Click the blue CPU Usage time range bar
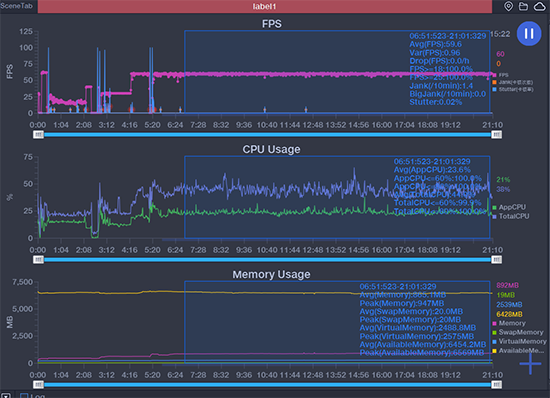550x398 pixels. (267, 259)
